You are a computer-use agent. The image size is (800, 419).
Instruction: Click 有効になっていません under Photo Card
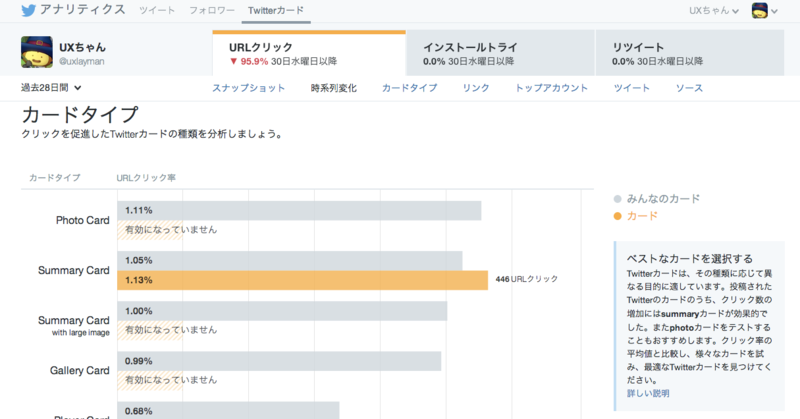click(x=171, y=230)
